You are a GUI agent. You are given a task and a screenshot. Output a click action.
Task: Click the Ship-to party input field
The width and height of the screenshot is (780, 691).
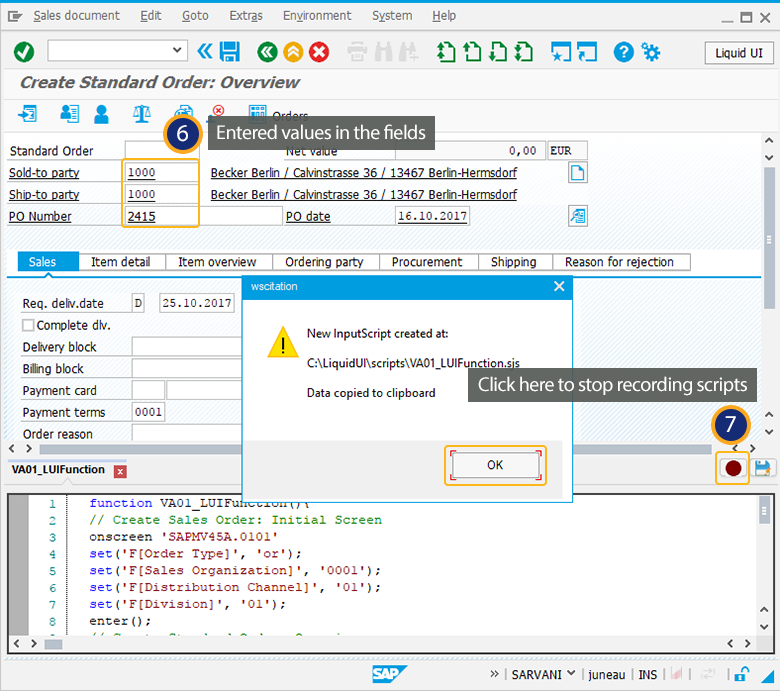pos(160,194)
